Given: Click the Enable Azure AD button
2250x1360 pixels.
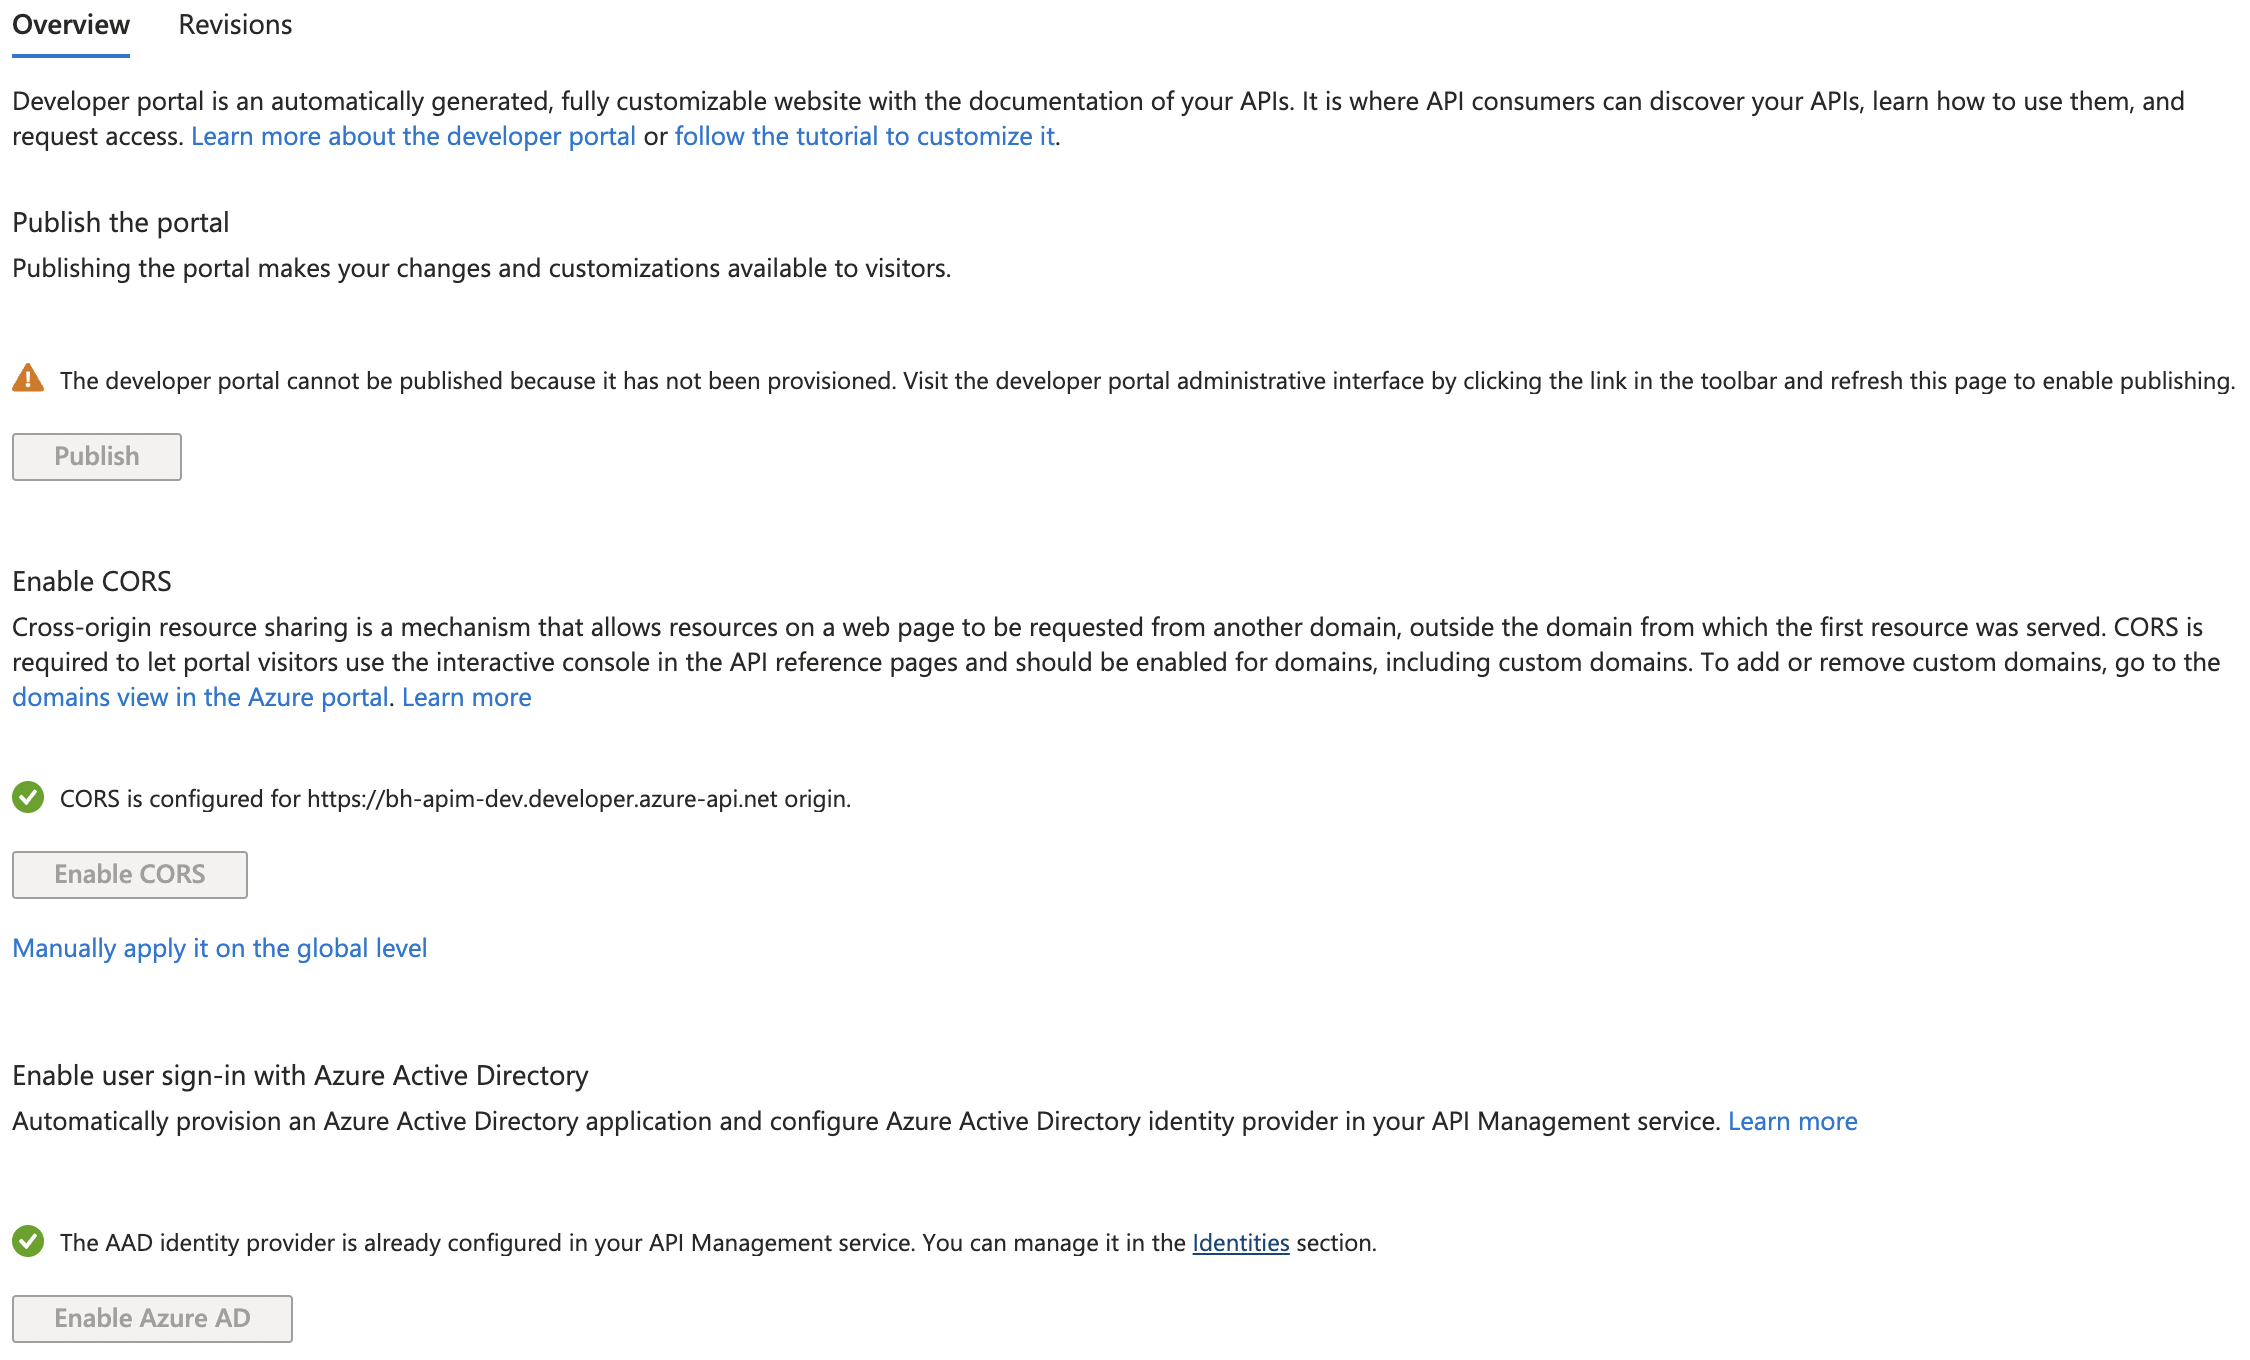Looking at the screenshot, I should coord(152,1318).
